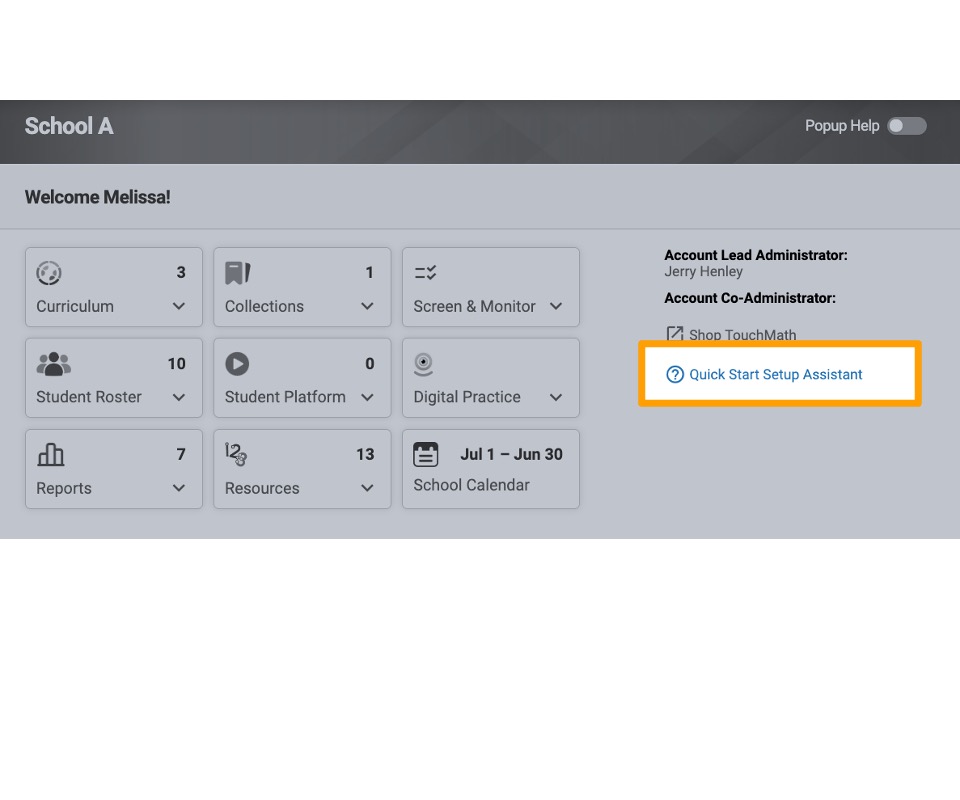Click the Student Roster count 10

pos(176,364)
